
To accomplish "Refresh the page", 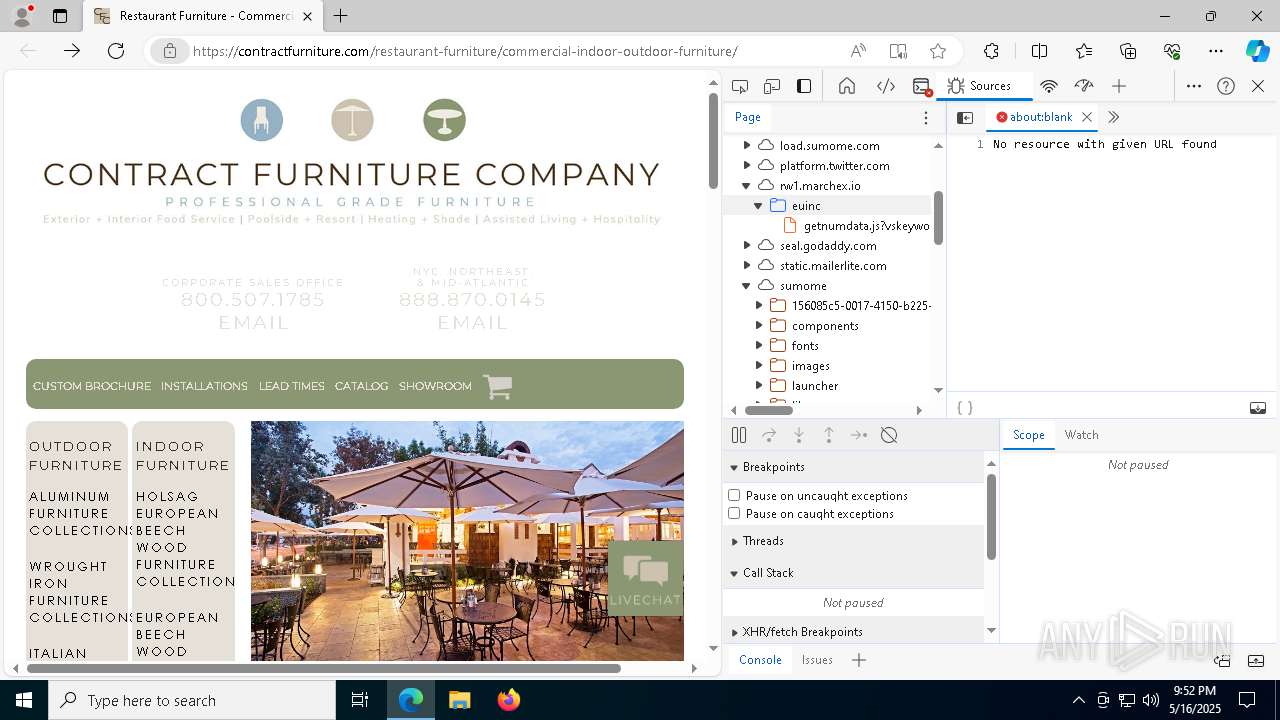I will 116,51.
